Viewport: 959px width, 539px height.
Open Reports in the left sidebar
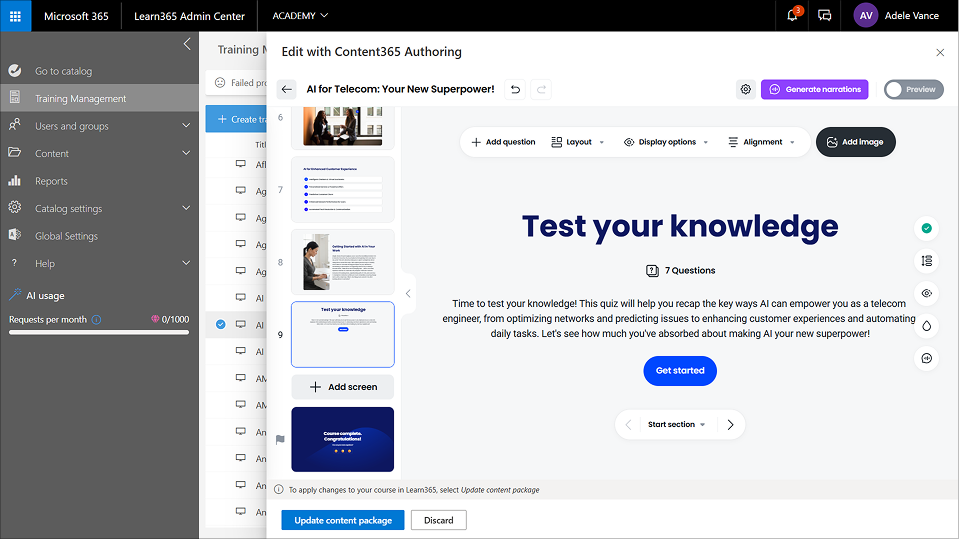(51, 181)
